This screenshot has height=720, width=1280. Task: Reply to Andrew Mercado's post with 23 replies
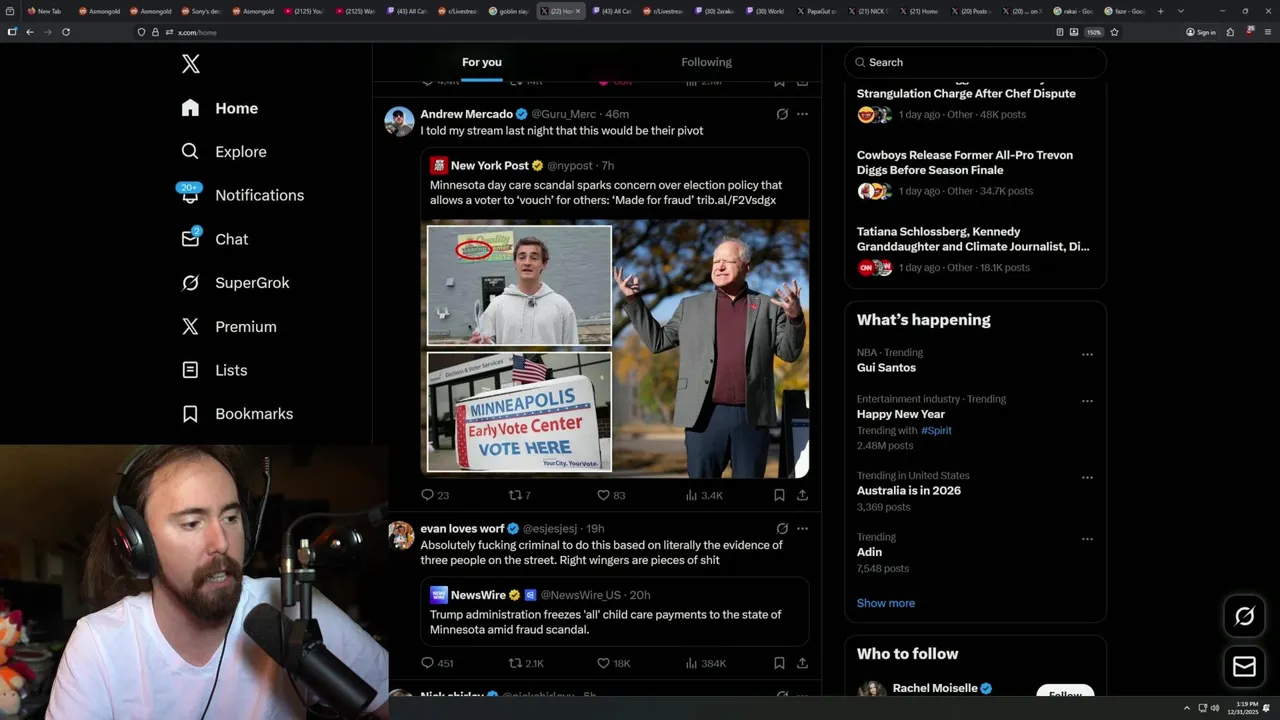[435, 495]
